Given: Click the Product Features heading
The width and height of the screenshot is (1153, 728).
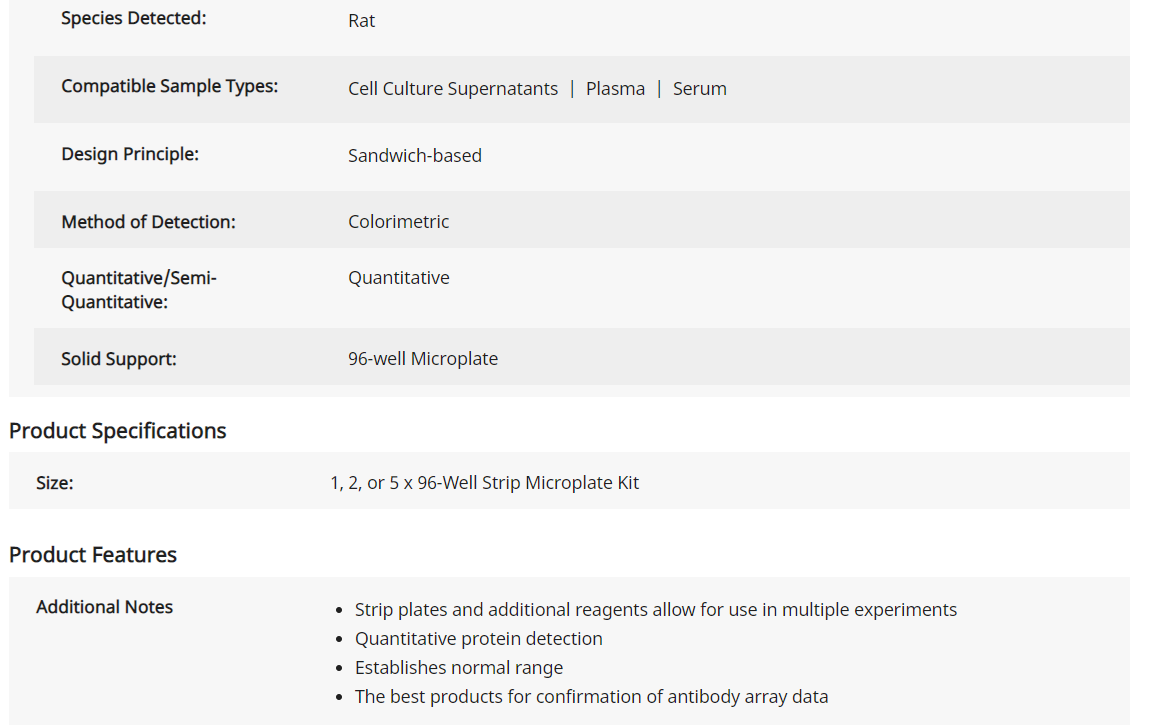Looking at the screenshot, I should coord(93,554).
